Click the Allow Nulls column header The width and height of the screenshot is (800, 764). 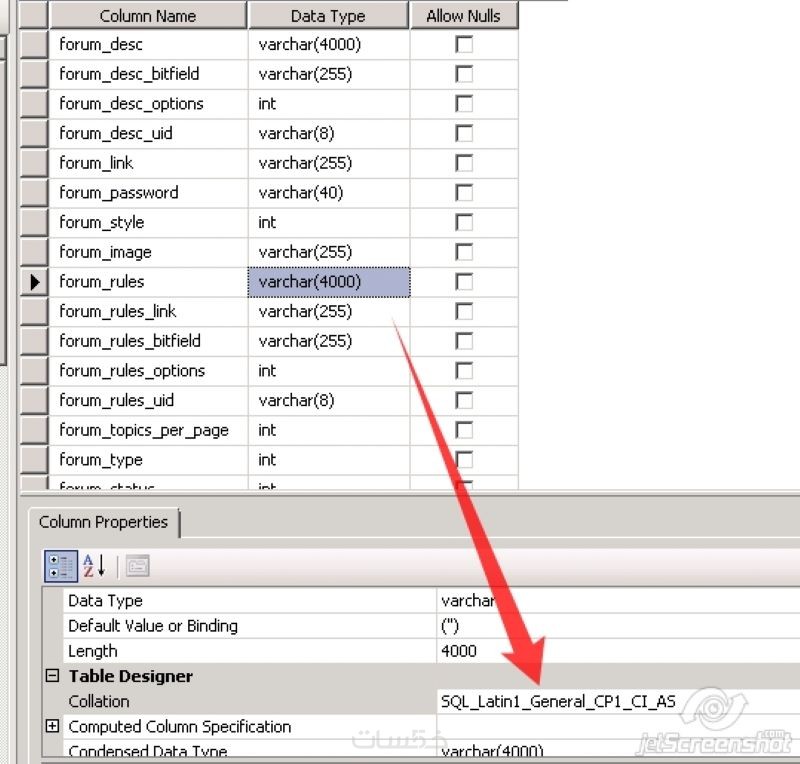[463, 16]
